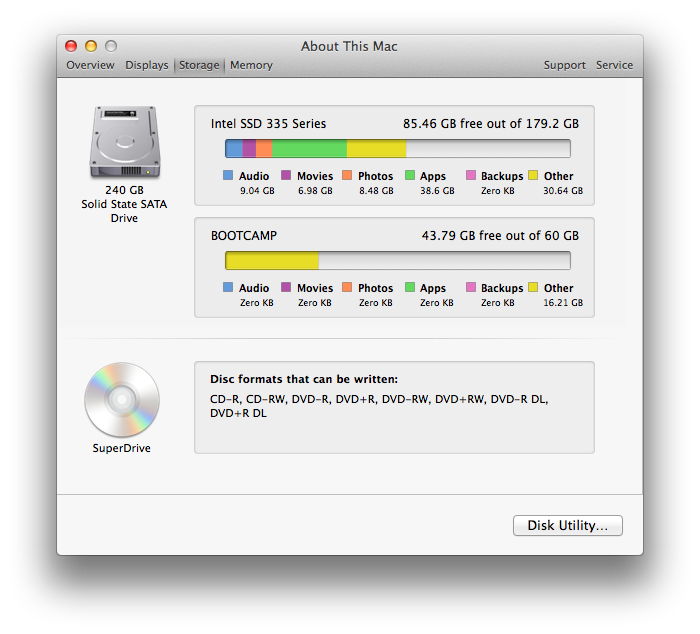Open the Service section
The width and height of the screenshot is (700, 634).
tap(614, 65)
